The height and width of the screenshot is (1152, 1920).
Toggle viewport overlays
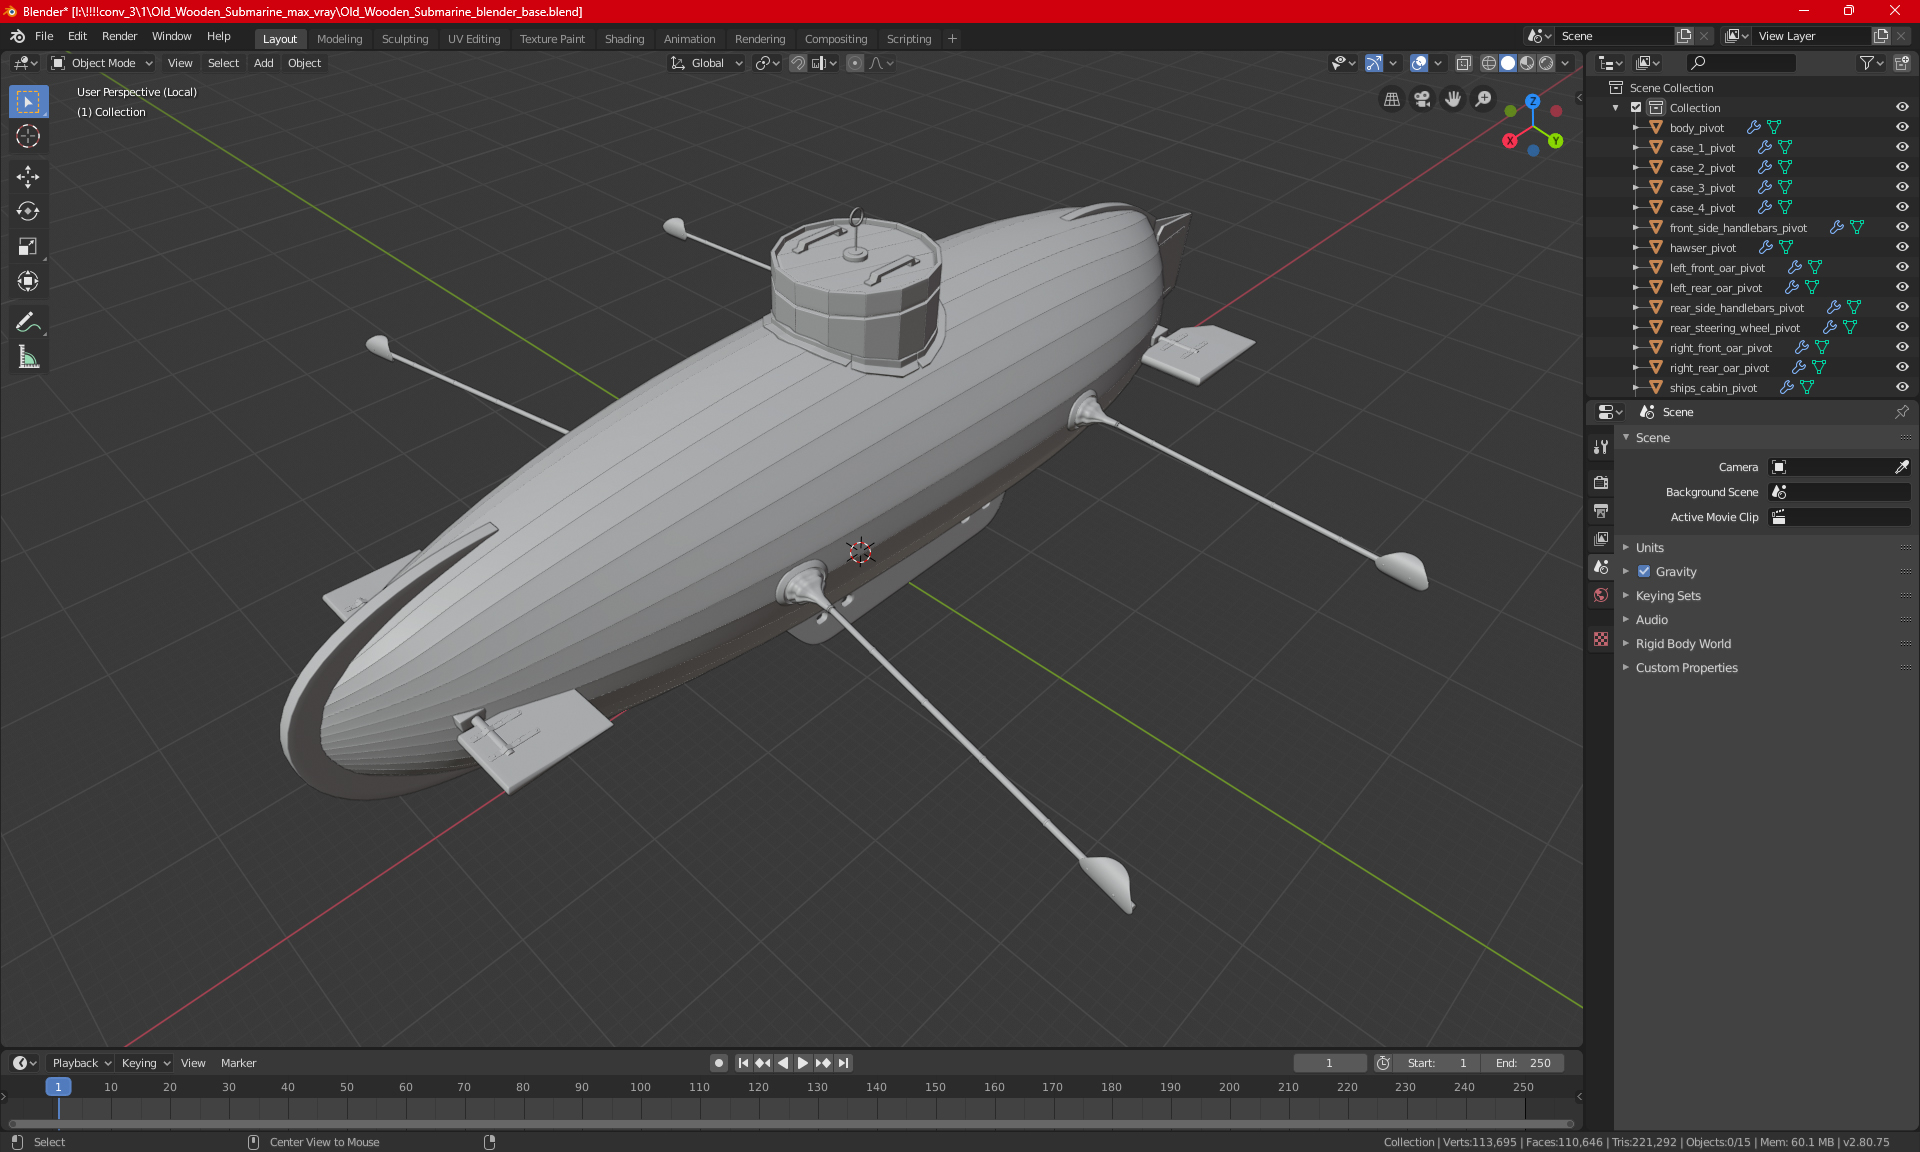point(1418,63)
